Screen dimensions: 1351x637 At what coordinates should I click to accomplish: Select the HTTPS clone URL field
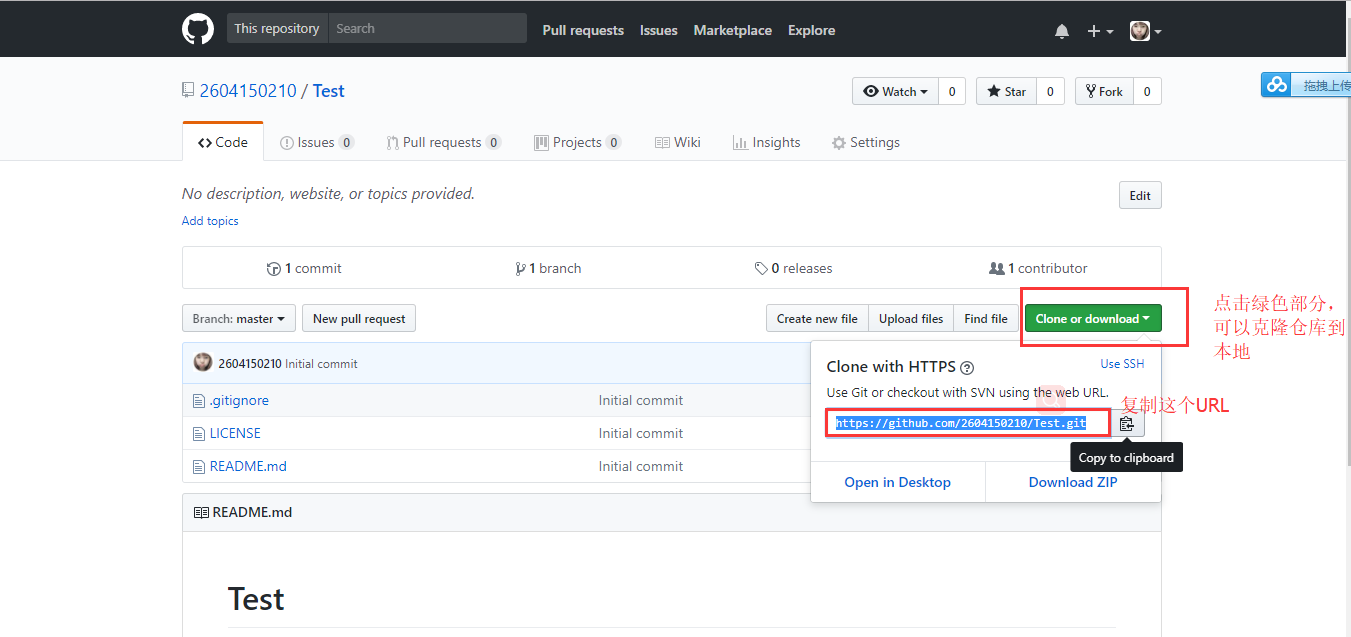tap(969, 423)
